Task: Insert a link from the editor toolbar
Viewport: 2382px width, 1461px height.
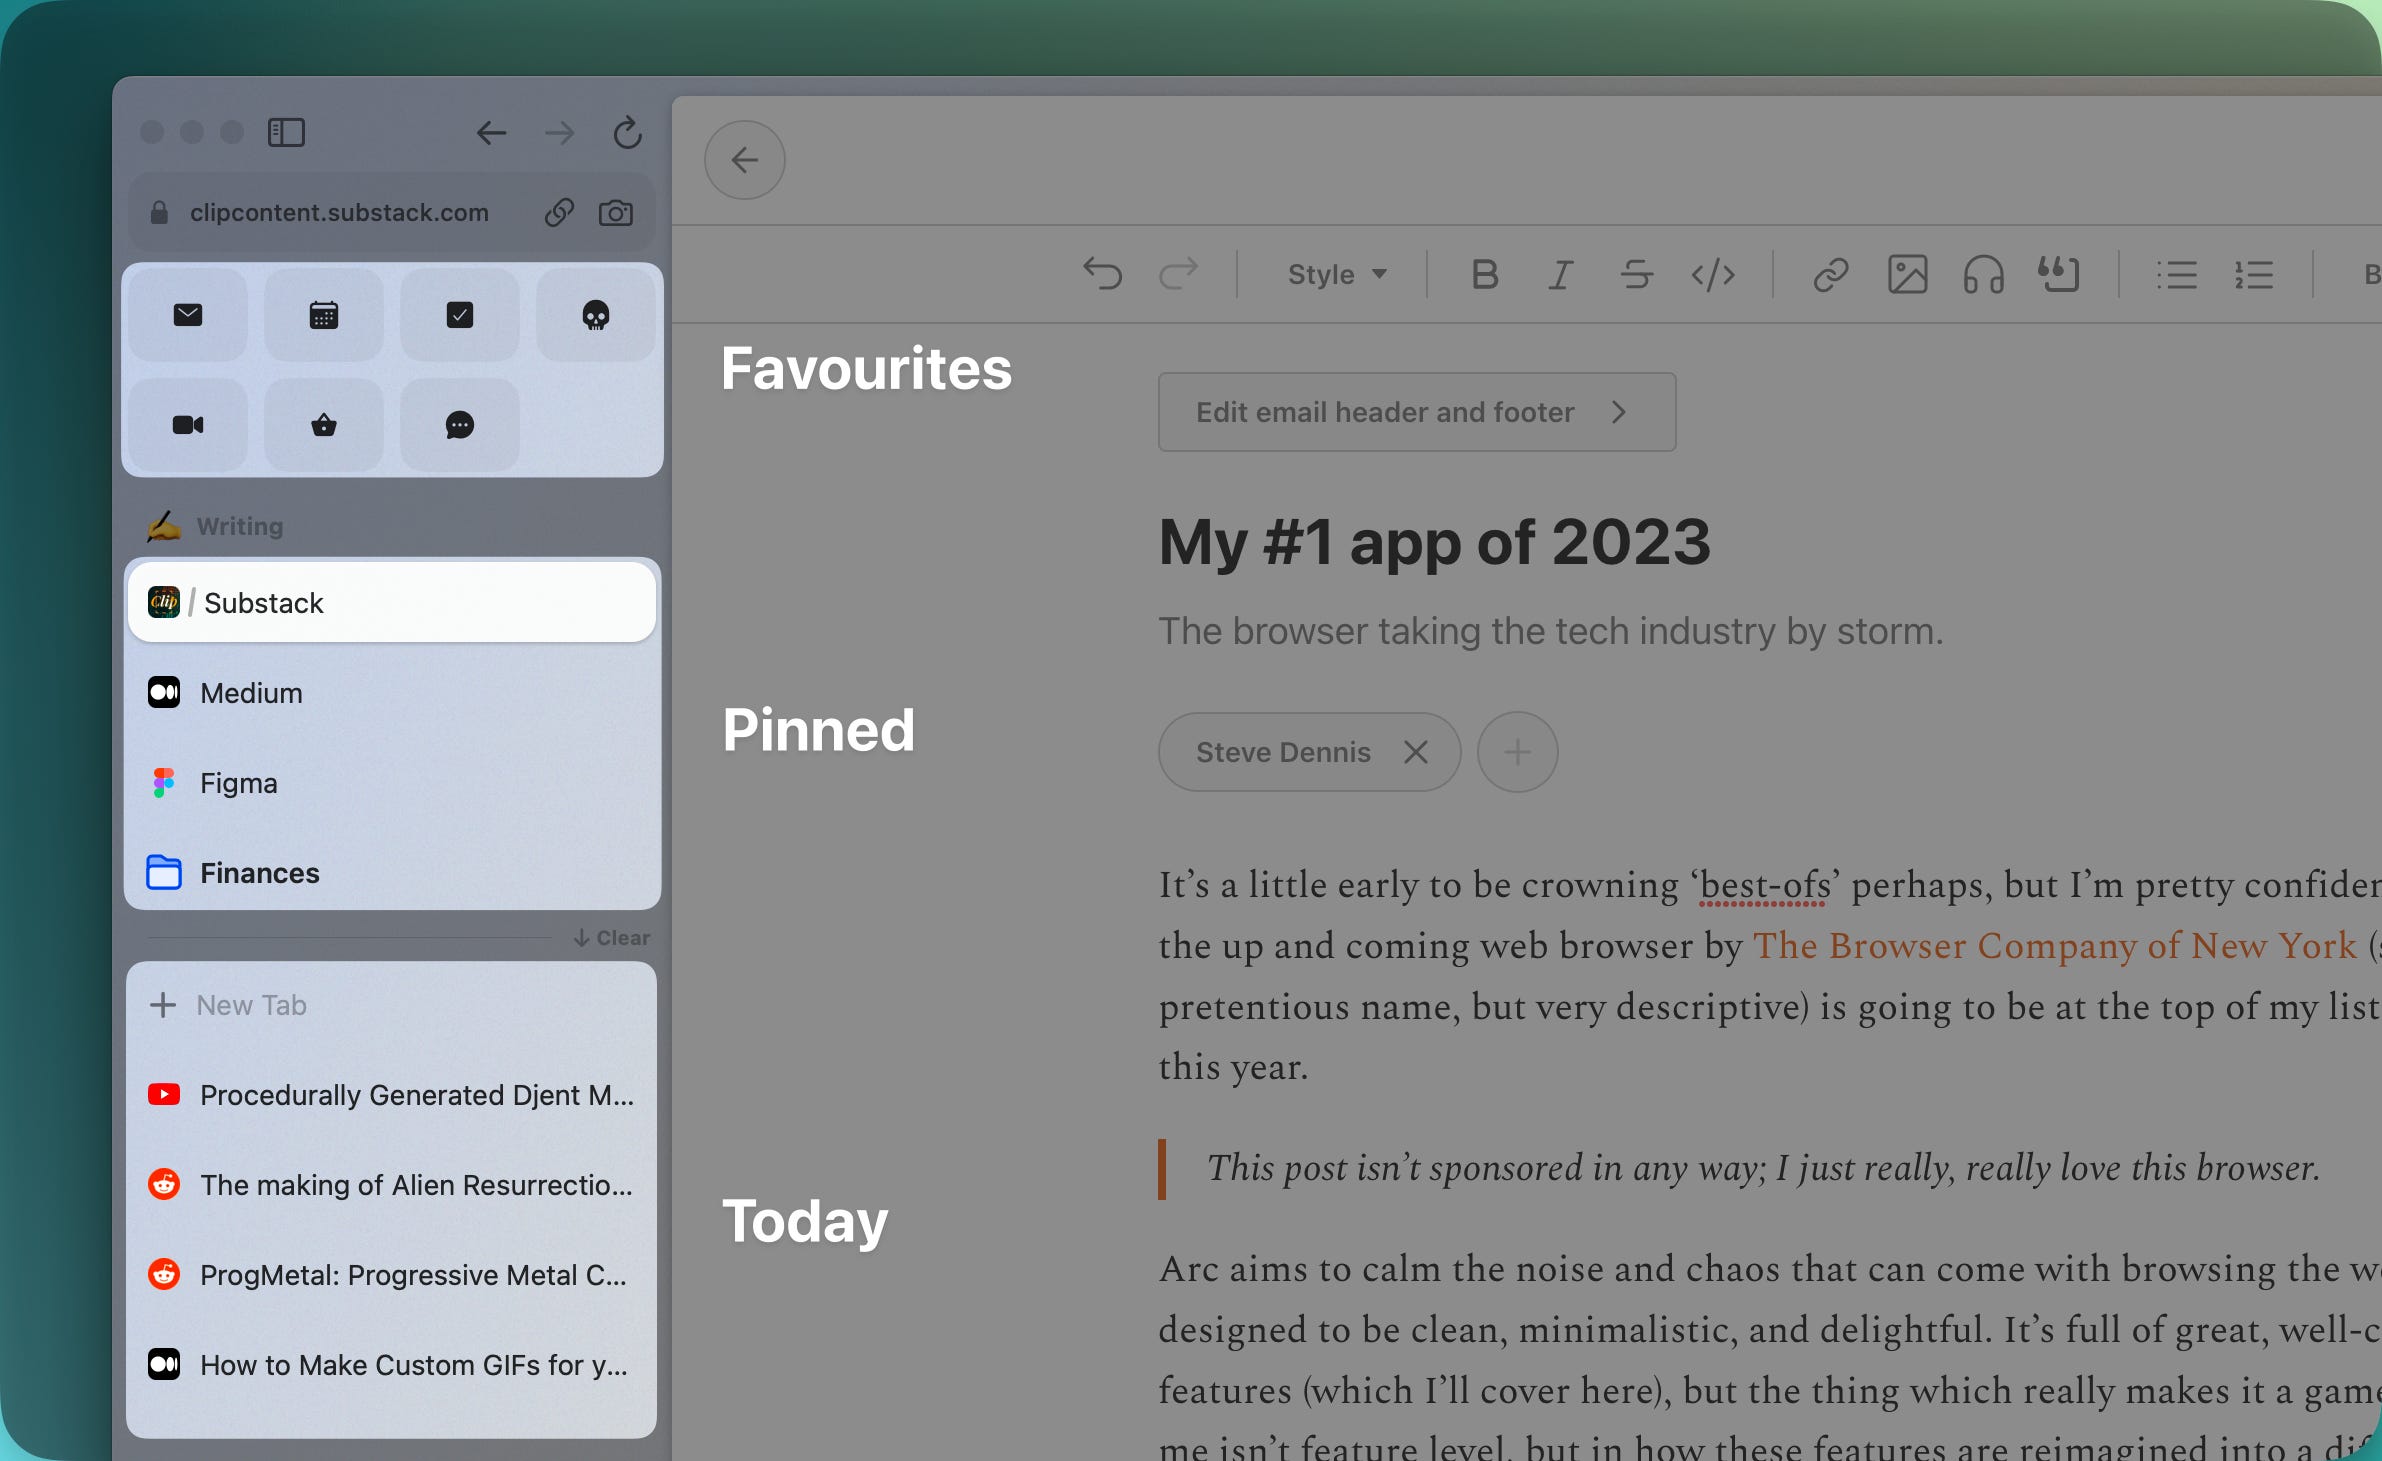Action: pyautogui.click(x=1831, y=274)
